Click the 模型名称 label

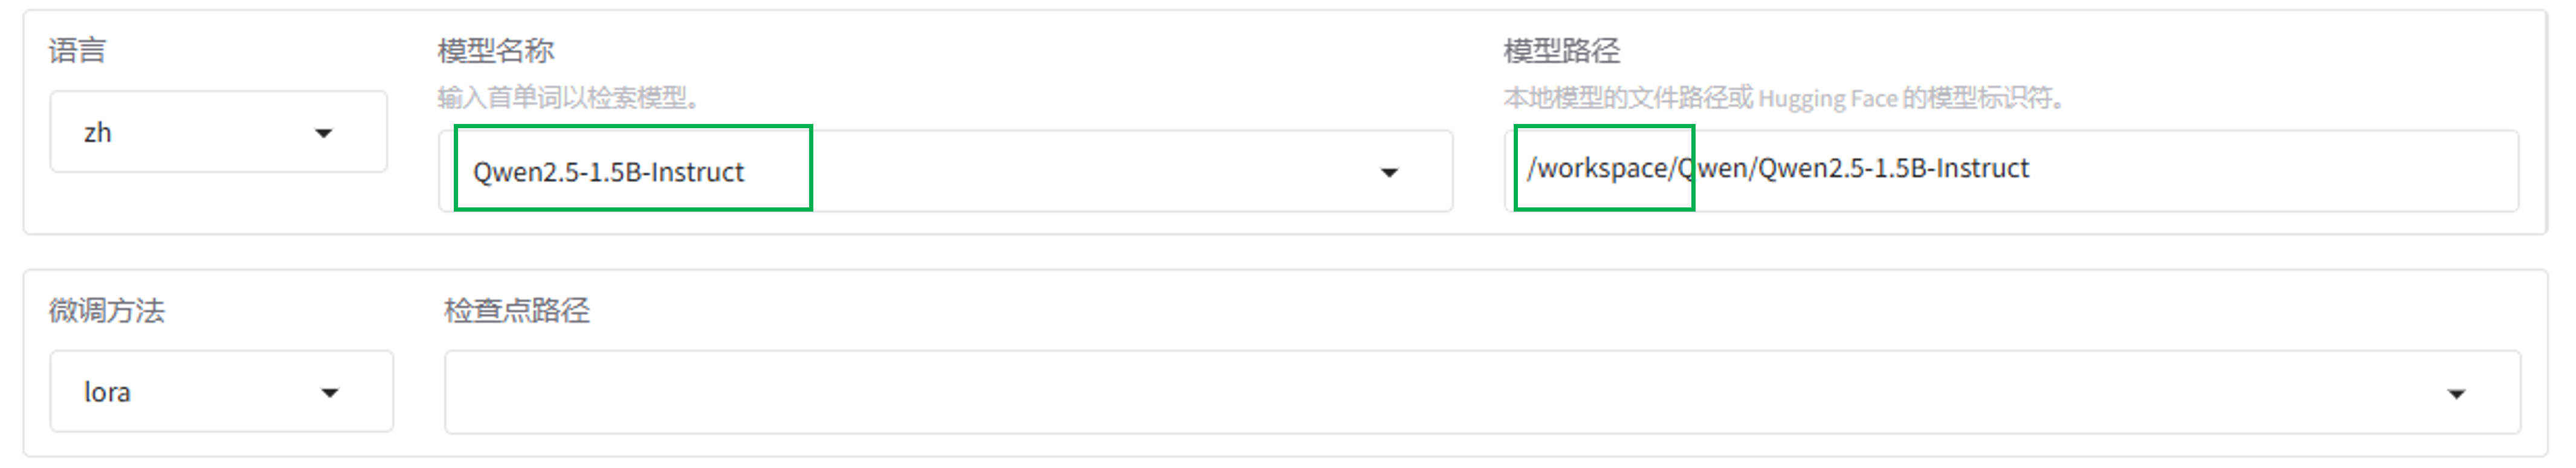[495, 50]
